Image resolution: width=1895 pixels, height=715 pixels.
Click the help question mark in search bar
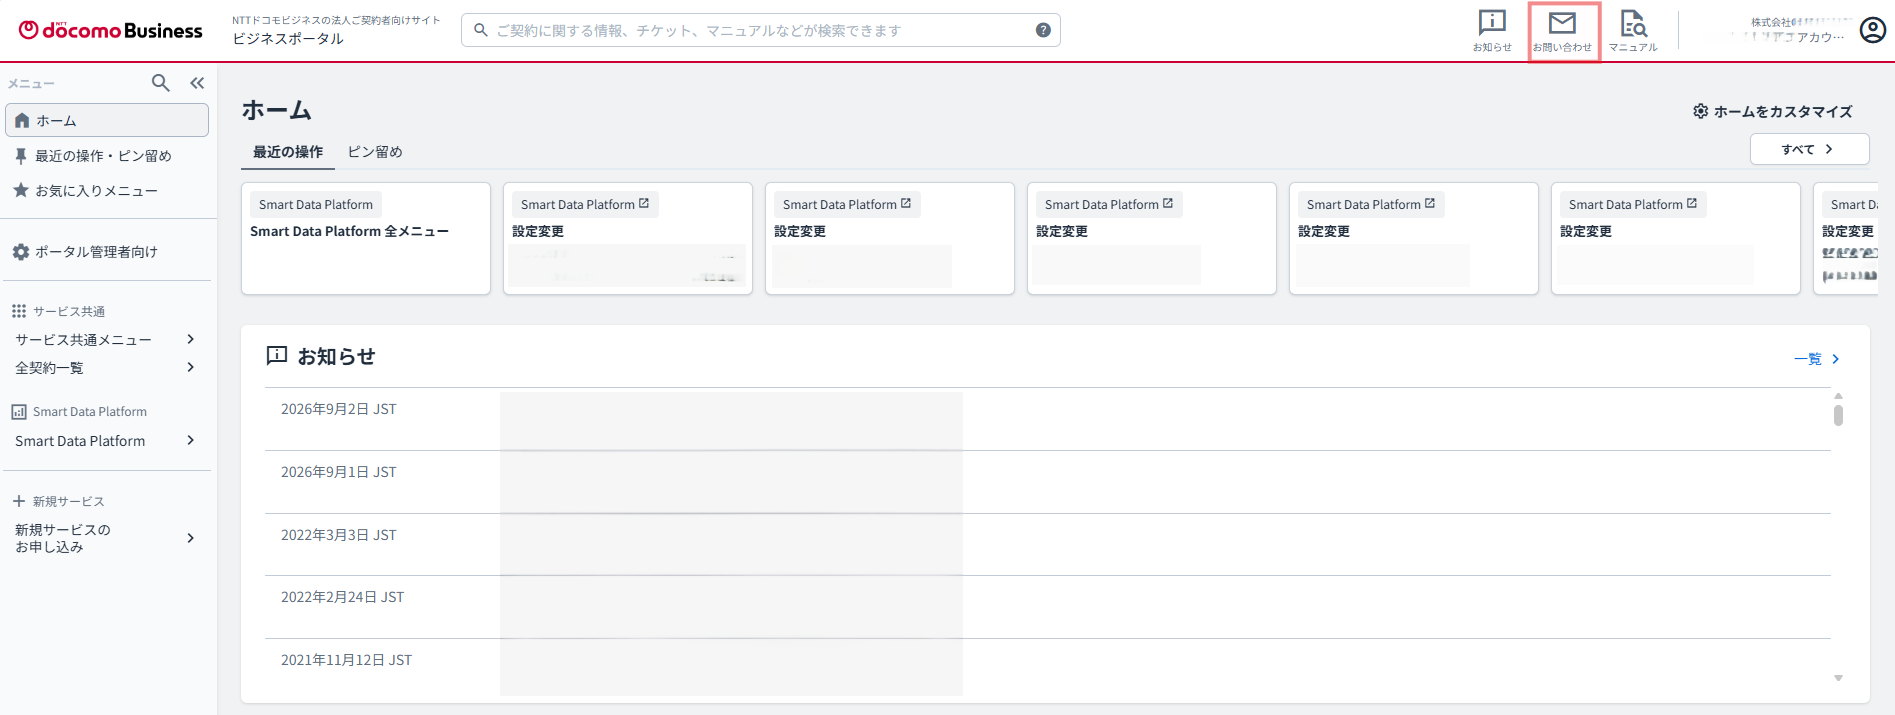coord(1043,30)
